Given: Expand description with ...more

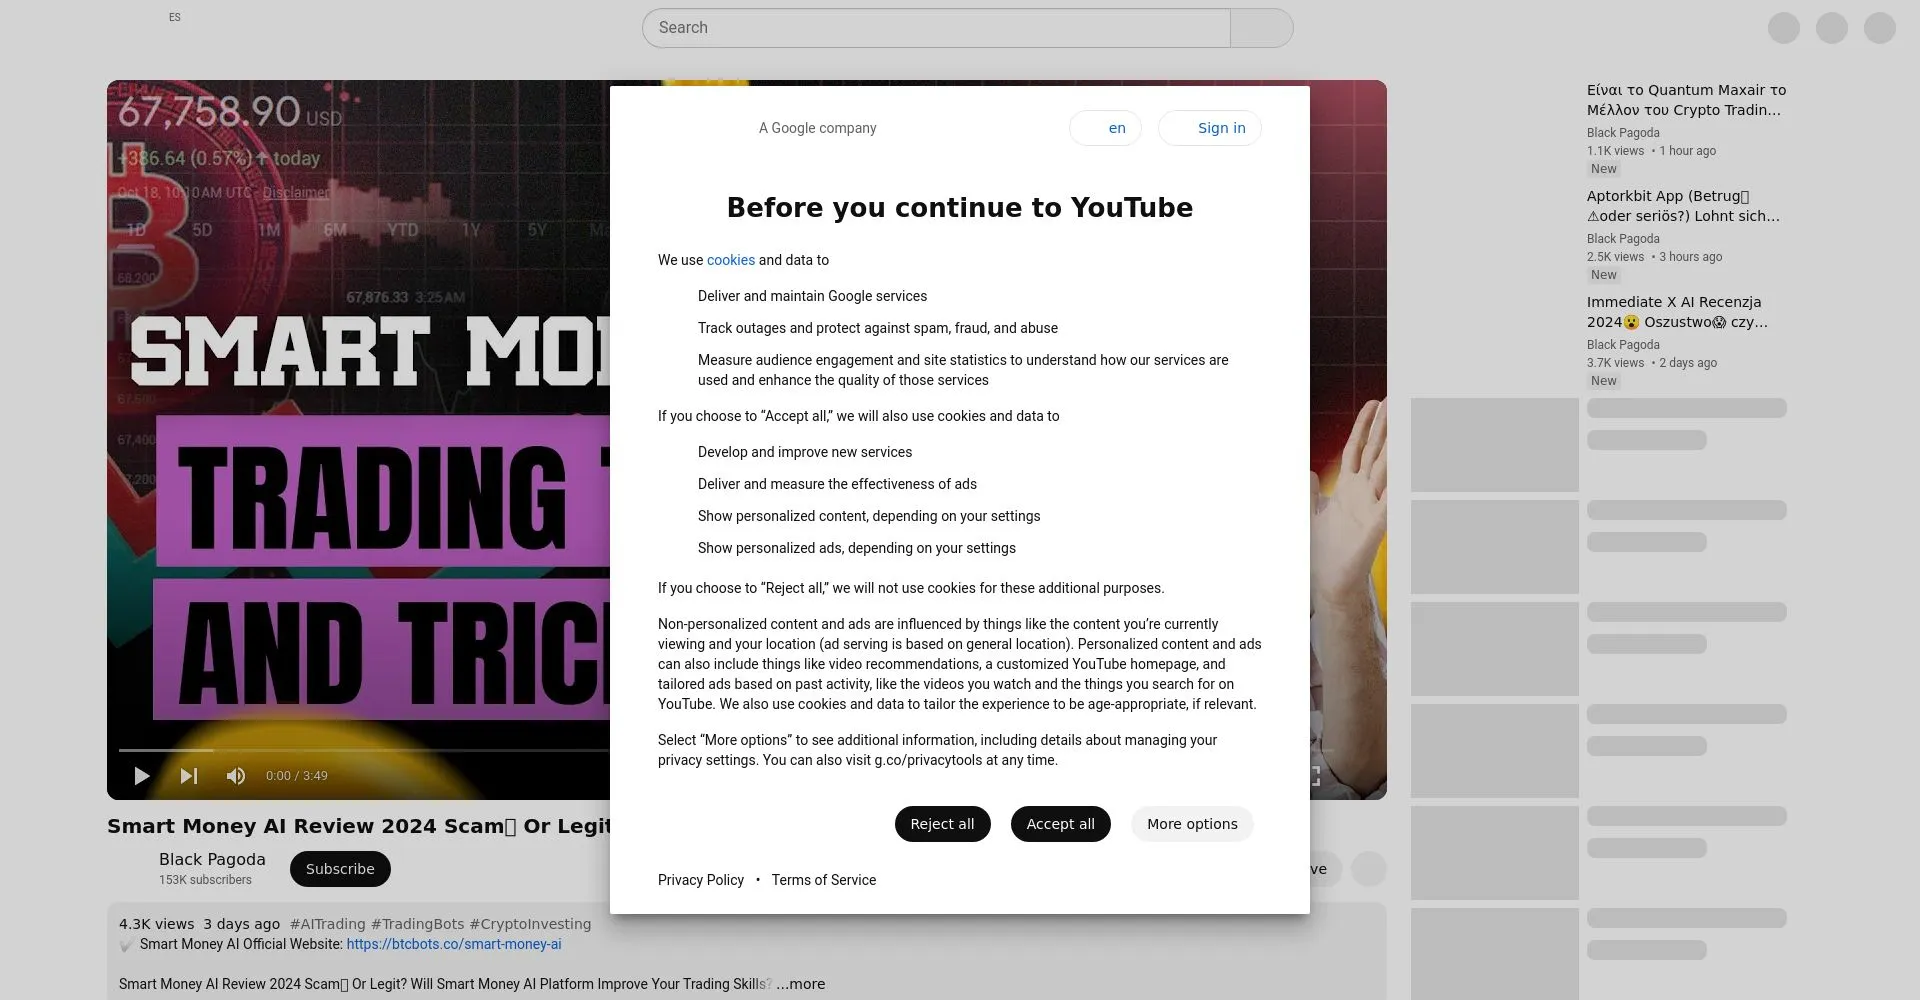Looking at the screenshot, I should tap(801, 984).
